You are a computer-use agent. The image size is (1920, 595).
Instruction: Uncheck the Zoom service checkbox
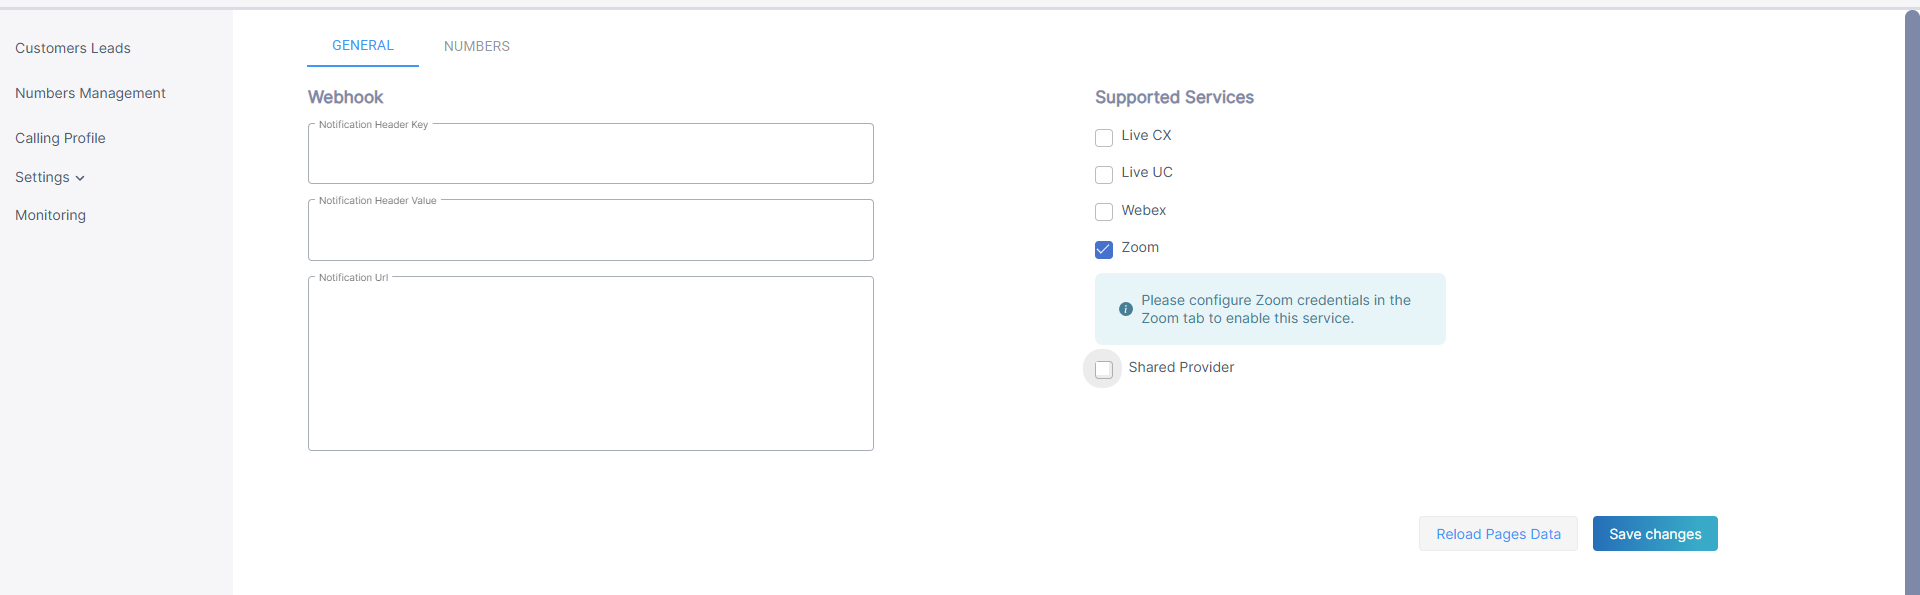[x=1104, y=249]
